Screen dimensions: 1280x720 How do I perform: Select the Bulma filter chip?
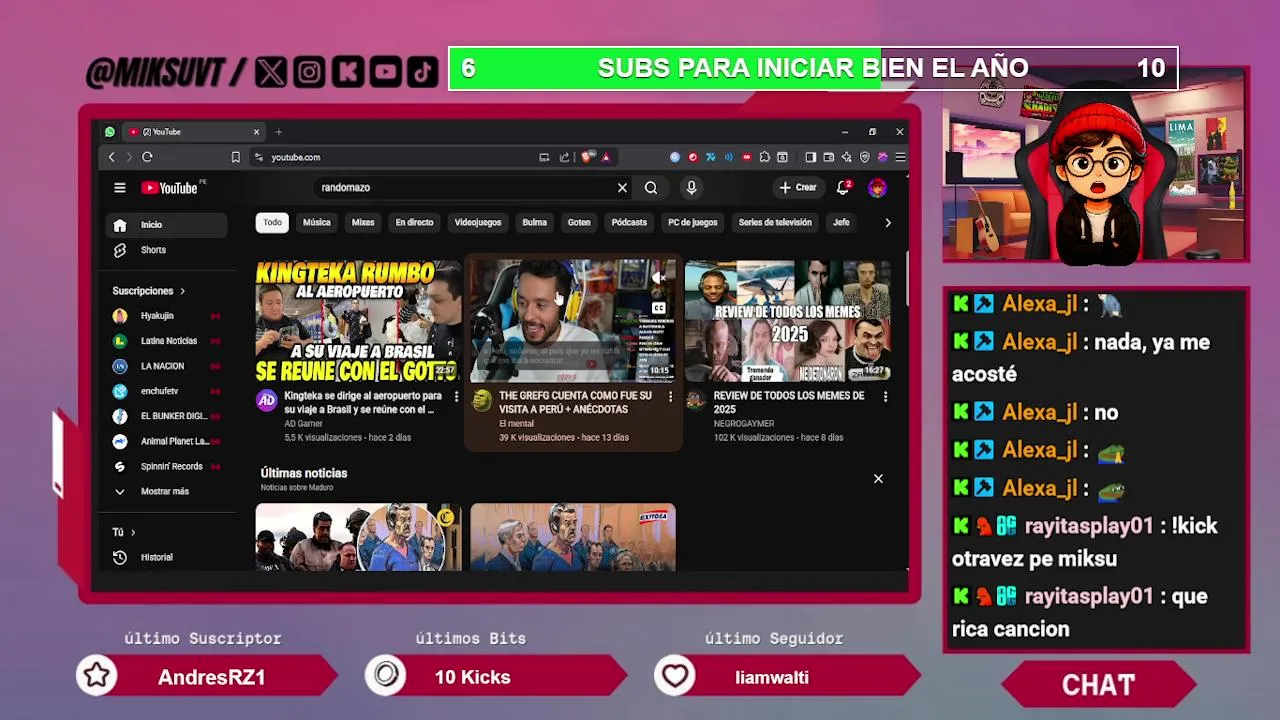[535, 222]
